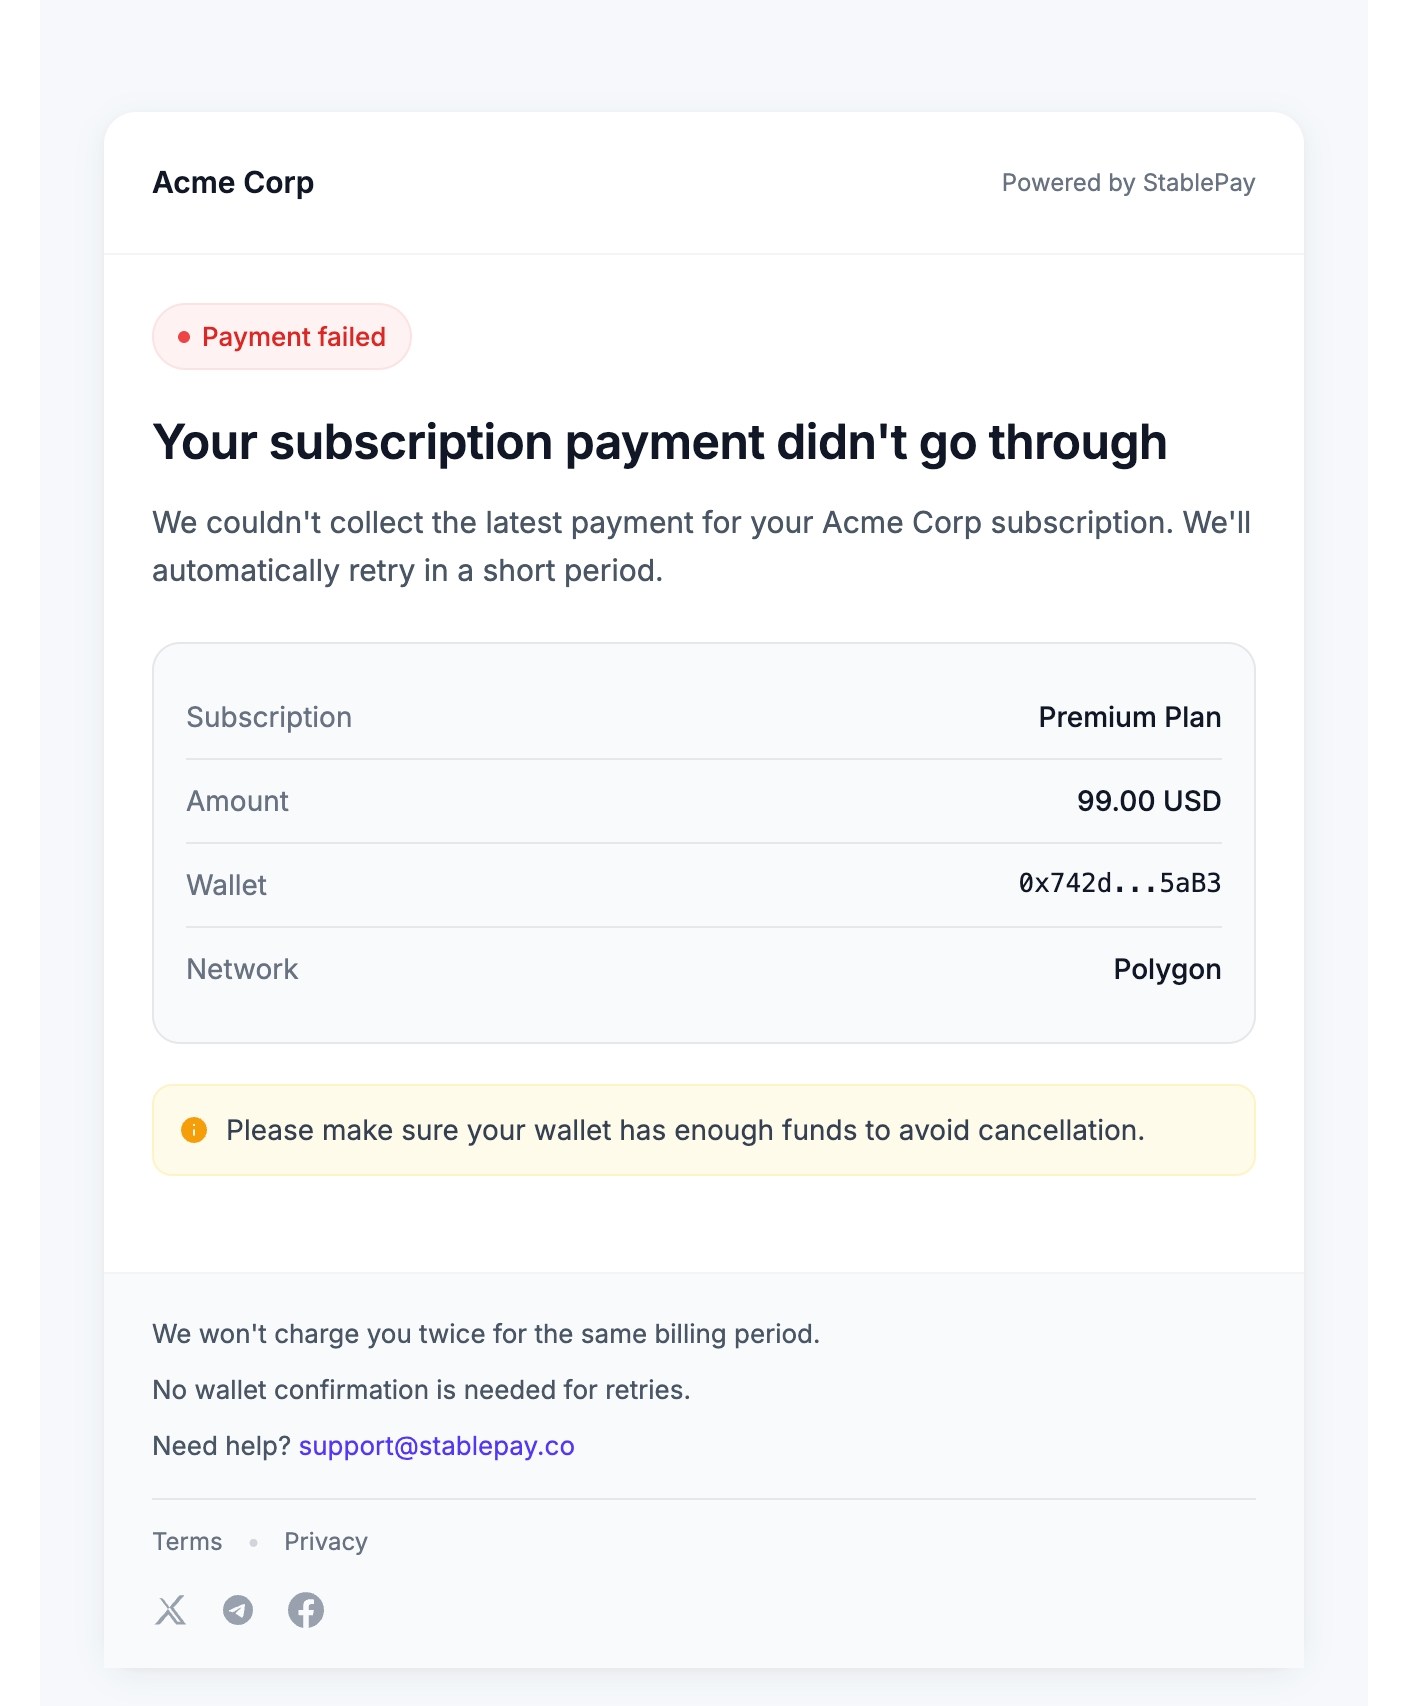Click the subscription payment failure heading

(x=659, y=442)
